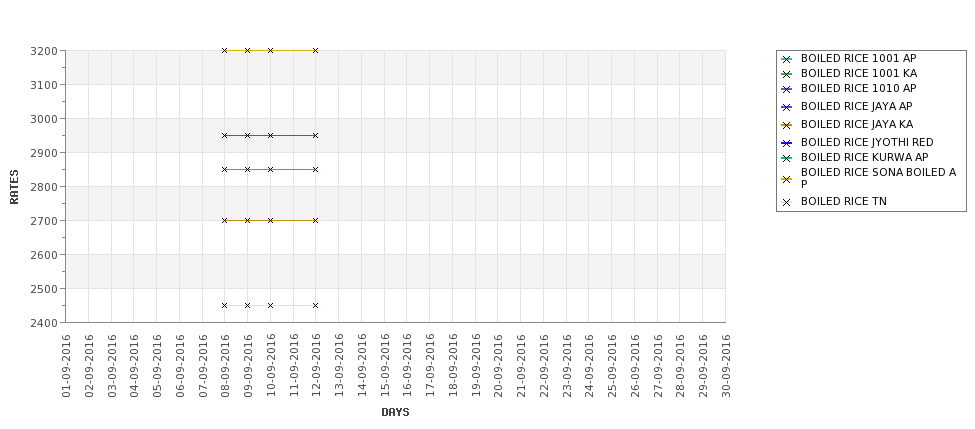Select the BOILED RICE TN legend label

pos(844,201)
